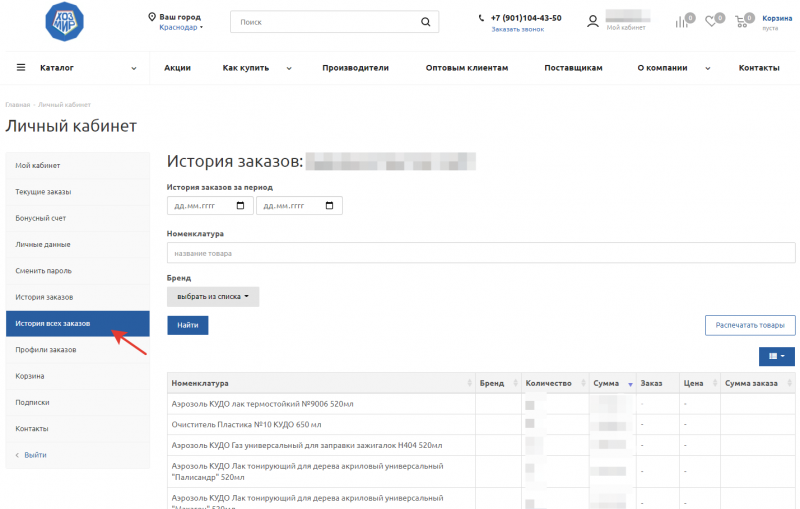Select Сменить пароль in sidebar
800x509 pixels.
[x=78, y=271]
